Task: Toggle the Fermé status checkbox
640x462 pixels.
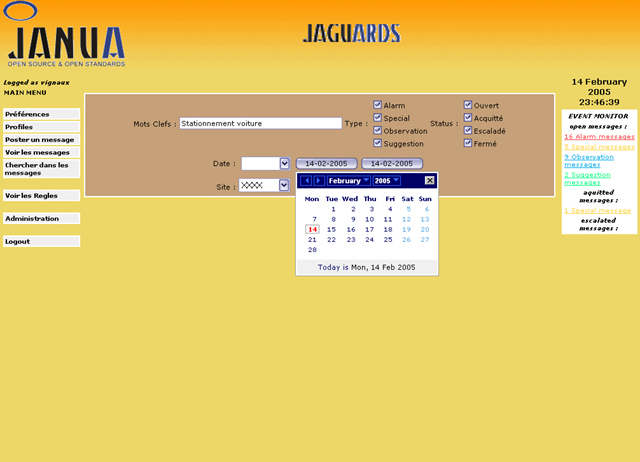Action: coord(468,143)
